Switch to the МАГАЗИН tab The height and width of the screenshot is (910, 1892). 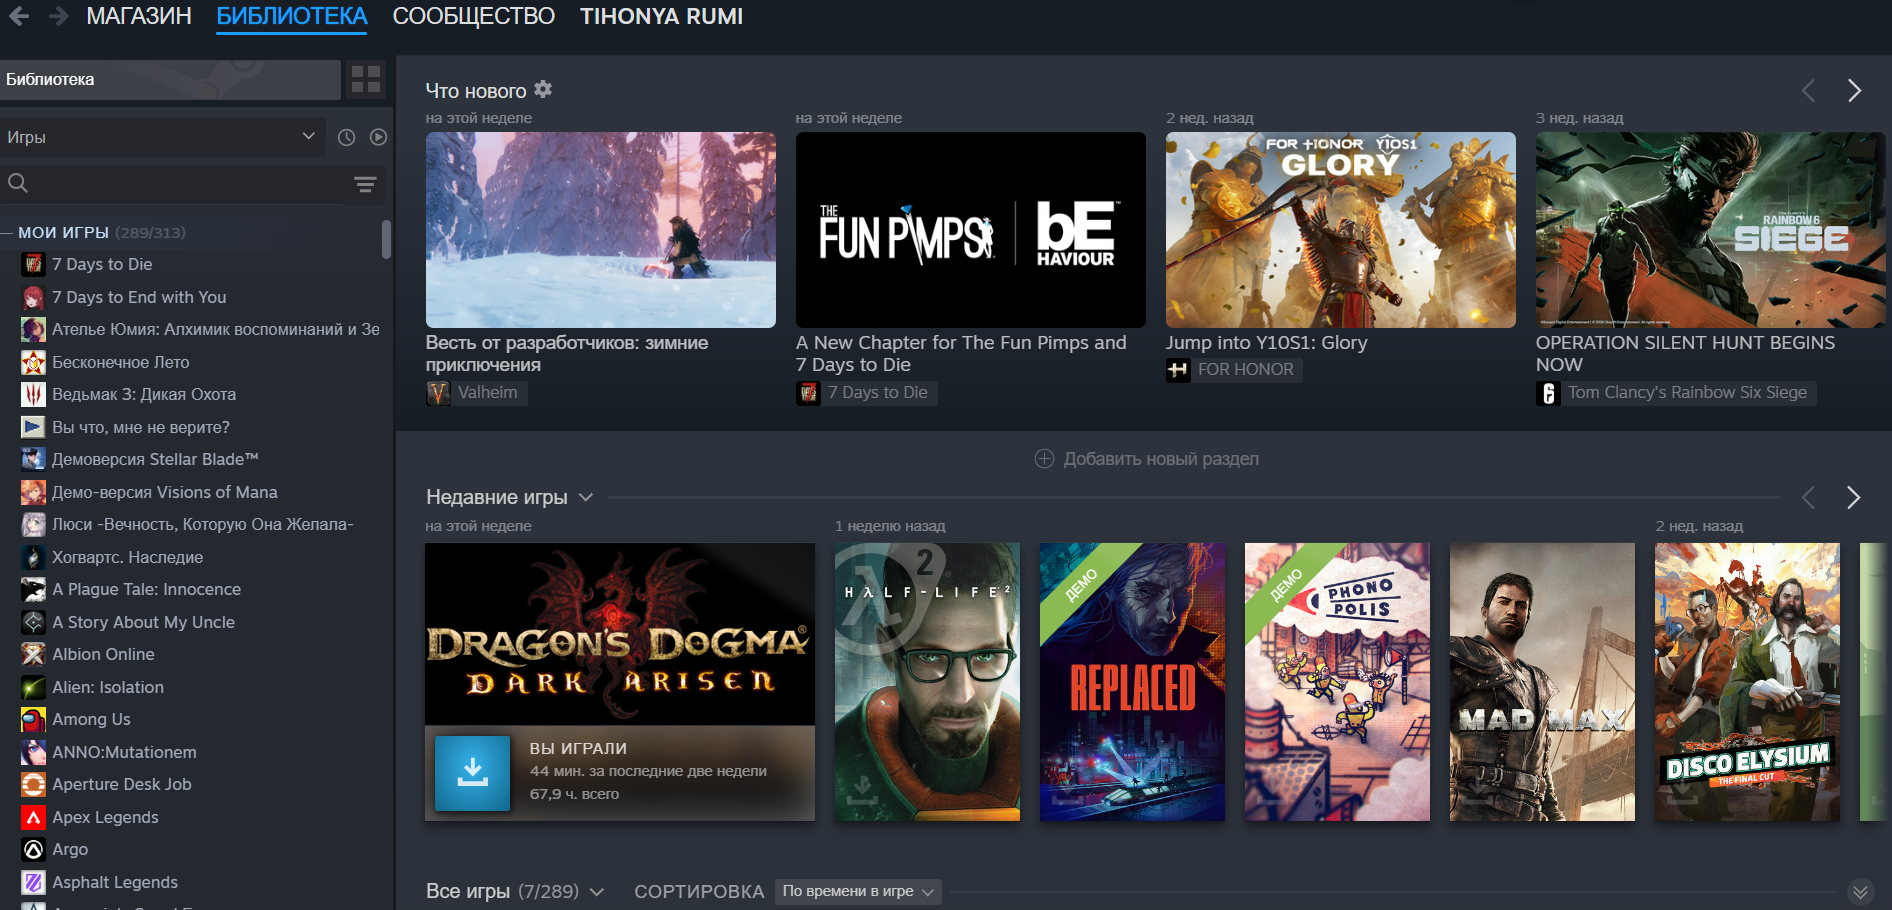point(139,16)
